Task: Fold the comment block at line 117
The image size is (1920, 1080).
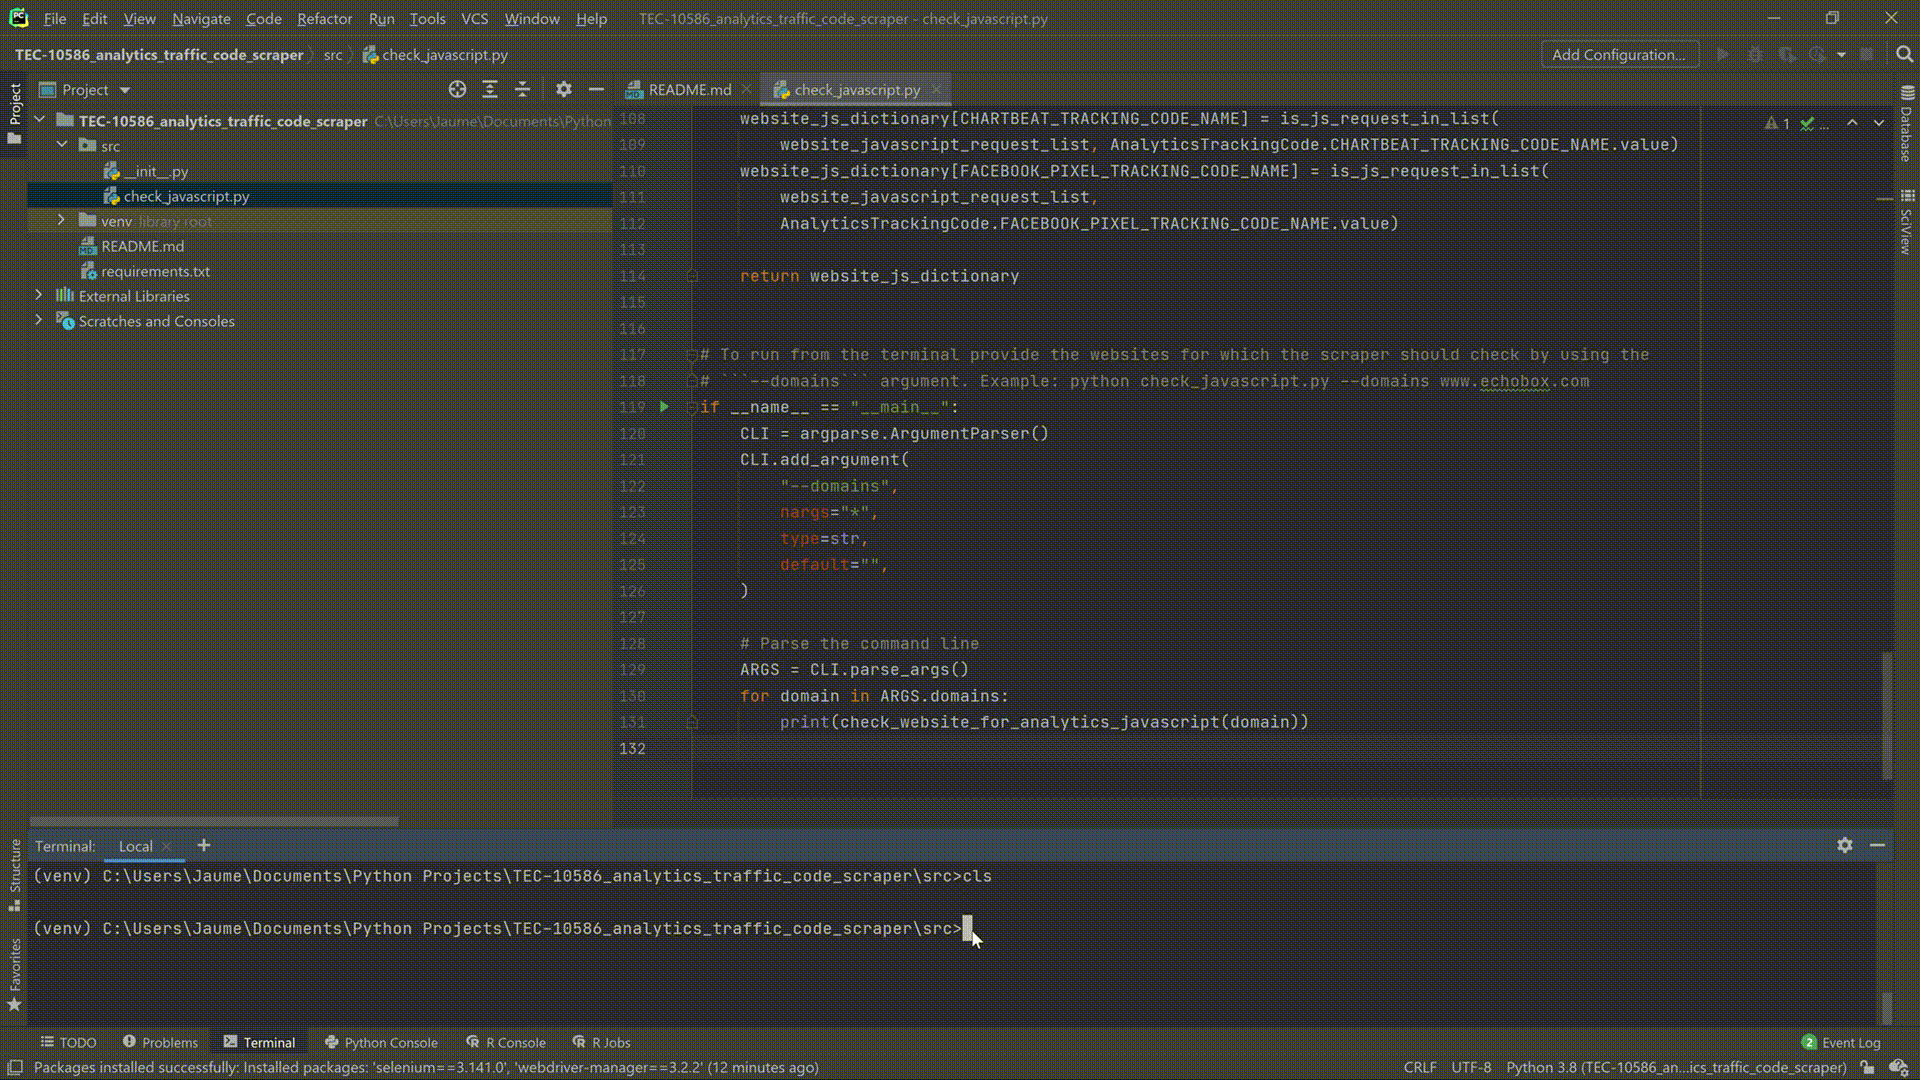Action: tap(692, 355)
